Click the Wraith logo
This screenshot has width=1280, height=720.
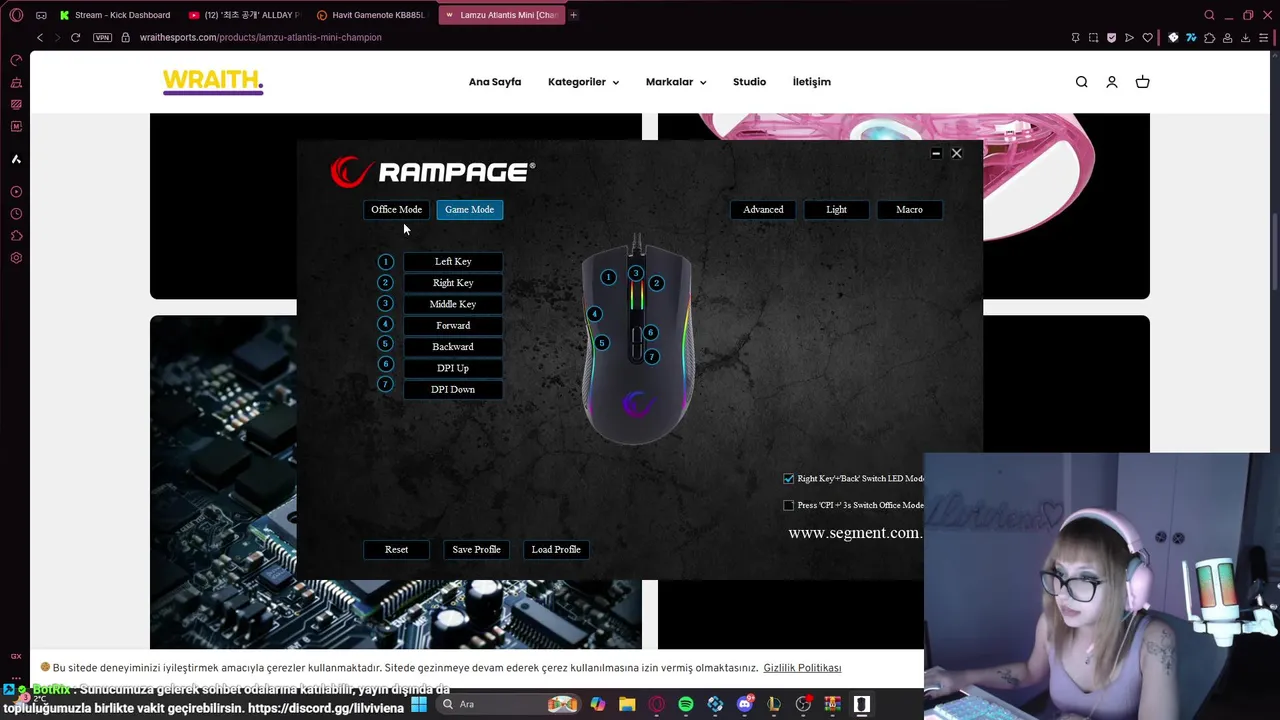[213, 81]
